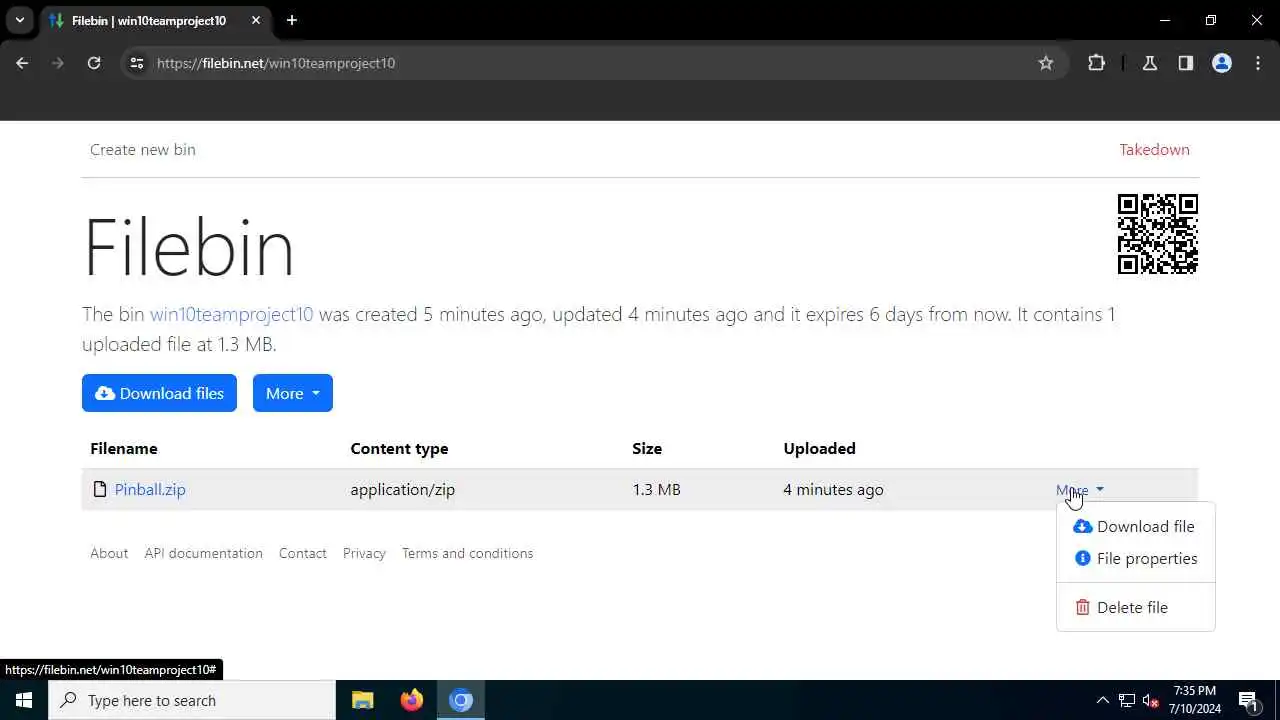The height and width of the screenshot is (720, 1280).
Task: Click the Takedown link
Action: click(1154, 150)
